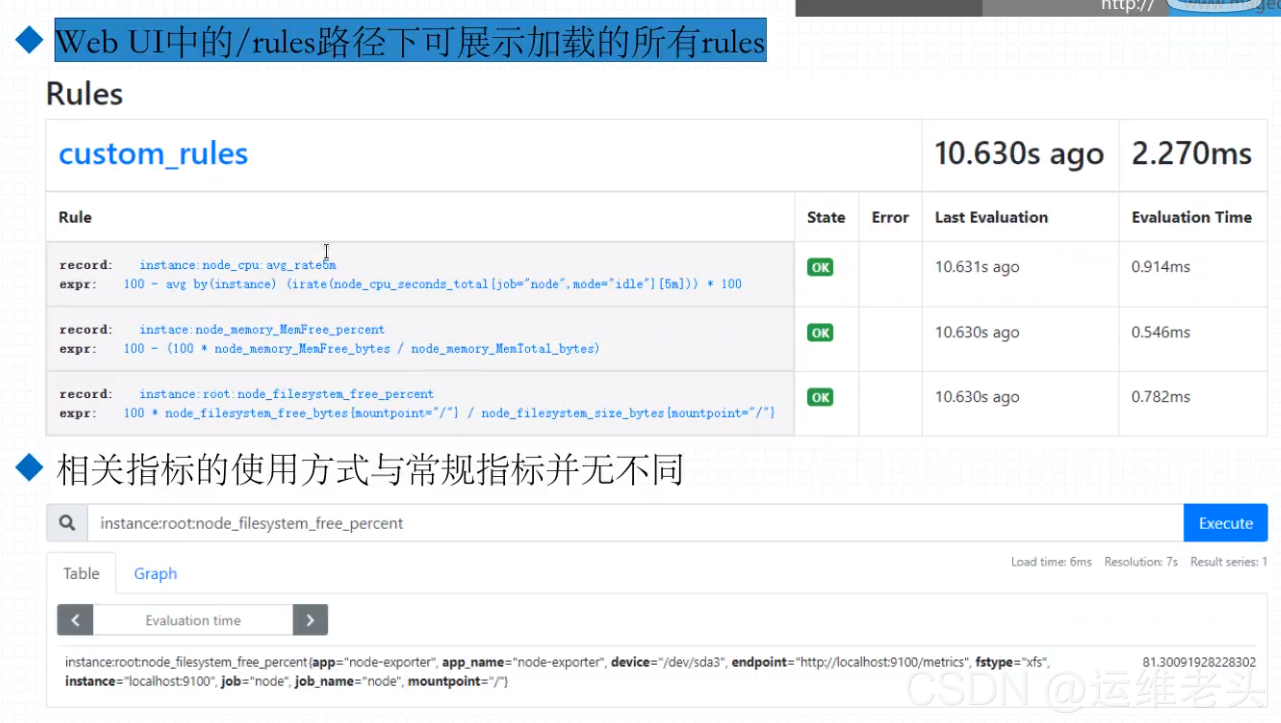Click OK state badge for node_memory_MemFree_percent rule
This screenshot has height=723, width=1281.
click(820, 333)
